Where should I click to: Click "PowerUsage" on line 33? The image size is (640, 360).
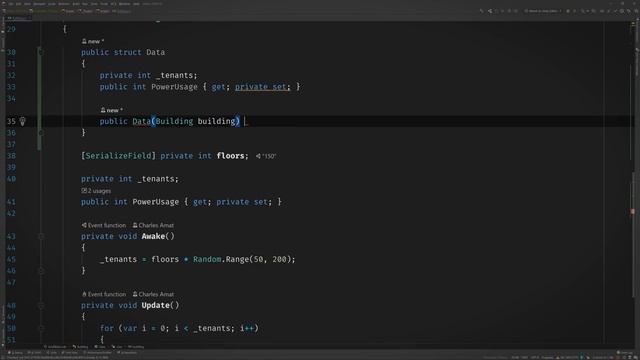[174, 87]
